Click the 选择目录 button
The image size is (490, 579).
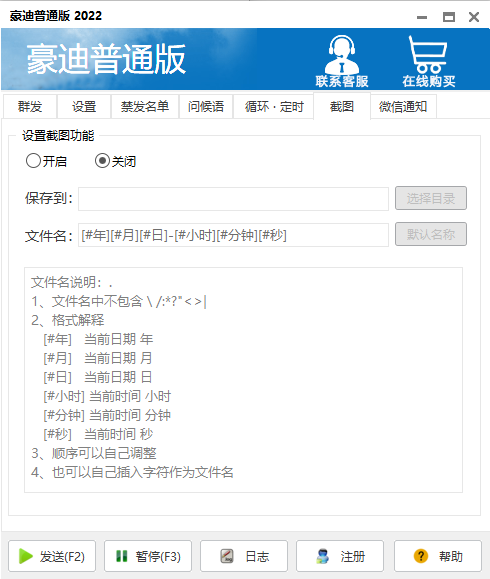click(x=431, y=199)
